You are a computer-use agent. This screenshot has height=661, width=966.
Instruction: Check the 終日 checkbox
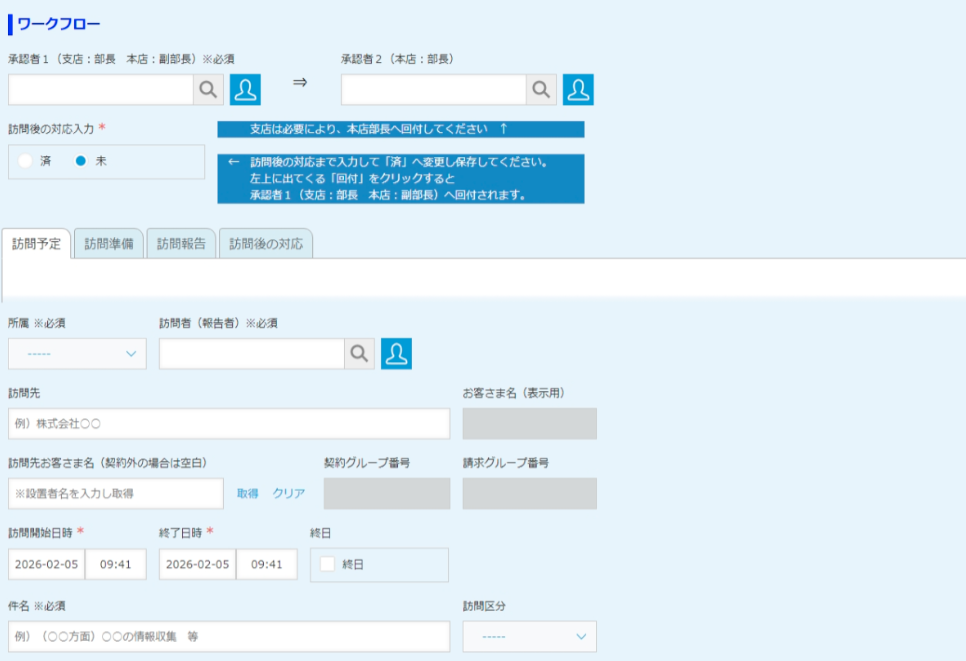[x=327, y=564]
